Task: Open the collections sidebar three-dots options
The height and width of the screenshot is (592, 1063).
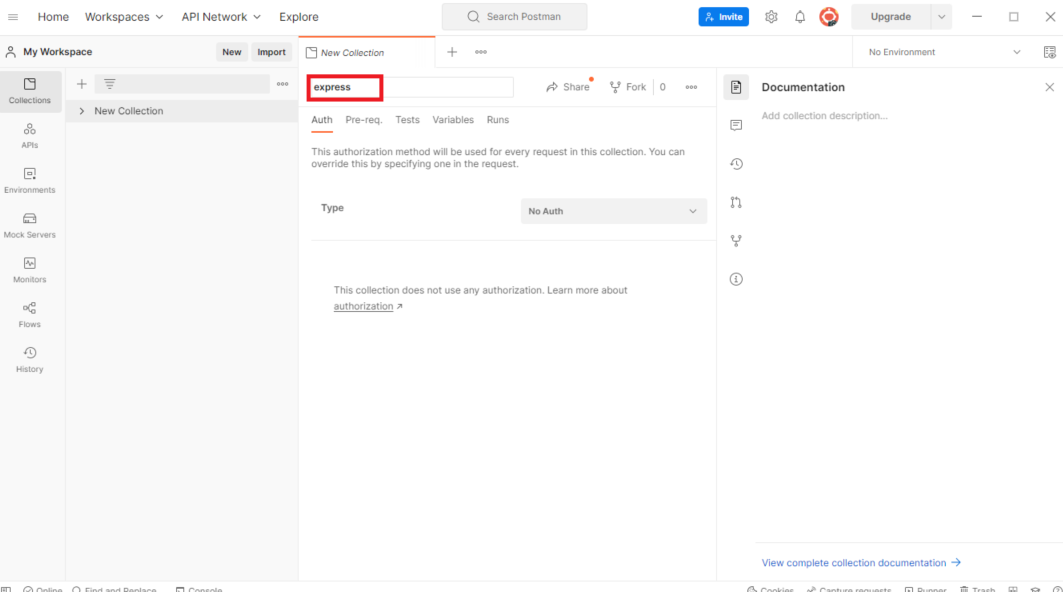Action: 283,84
